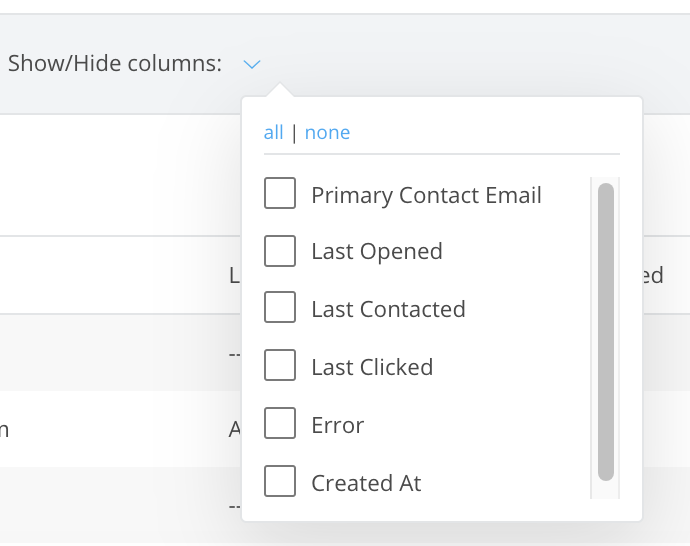Click the 'all' link to select every column
690x546 pixels.
pos(273,133)
